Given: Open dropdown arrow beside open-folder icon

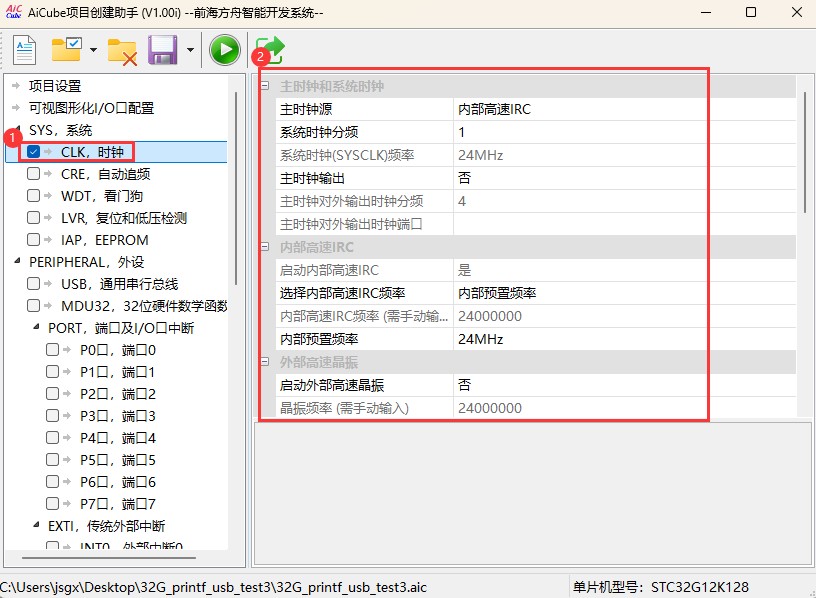Looking at the screenshot, I should click(x=93, y=50).
